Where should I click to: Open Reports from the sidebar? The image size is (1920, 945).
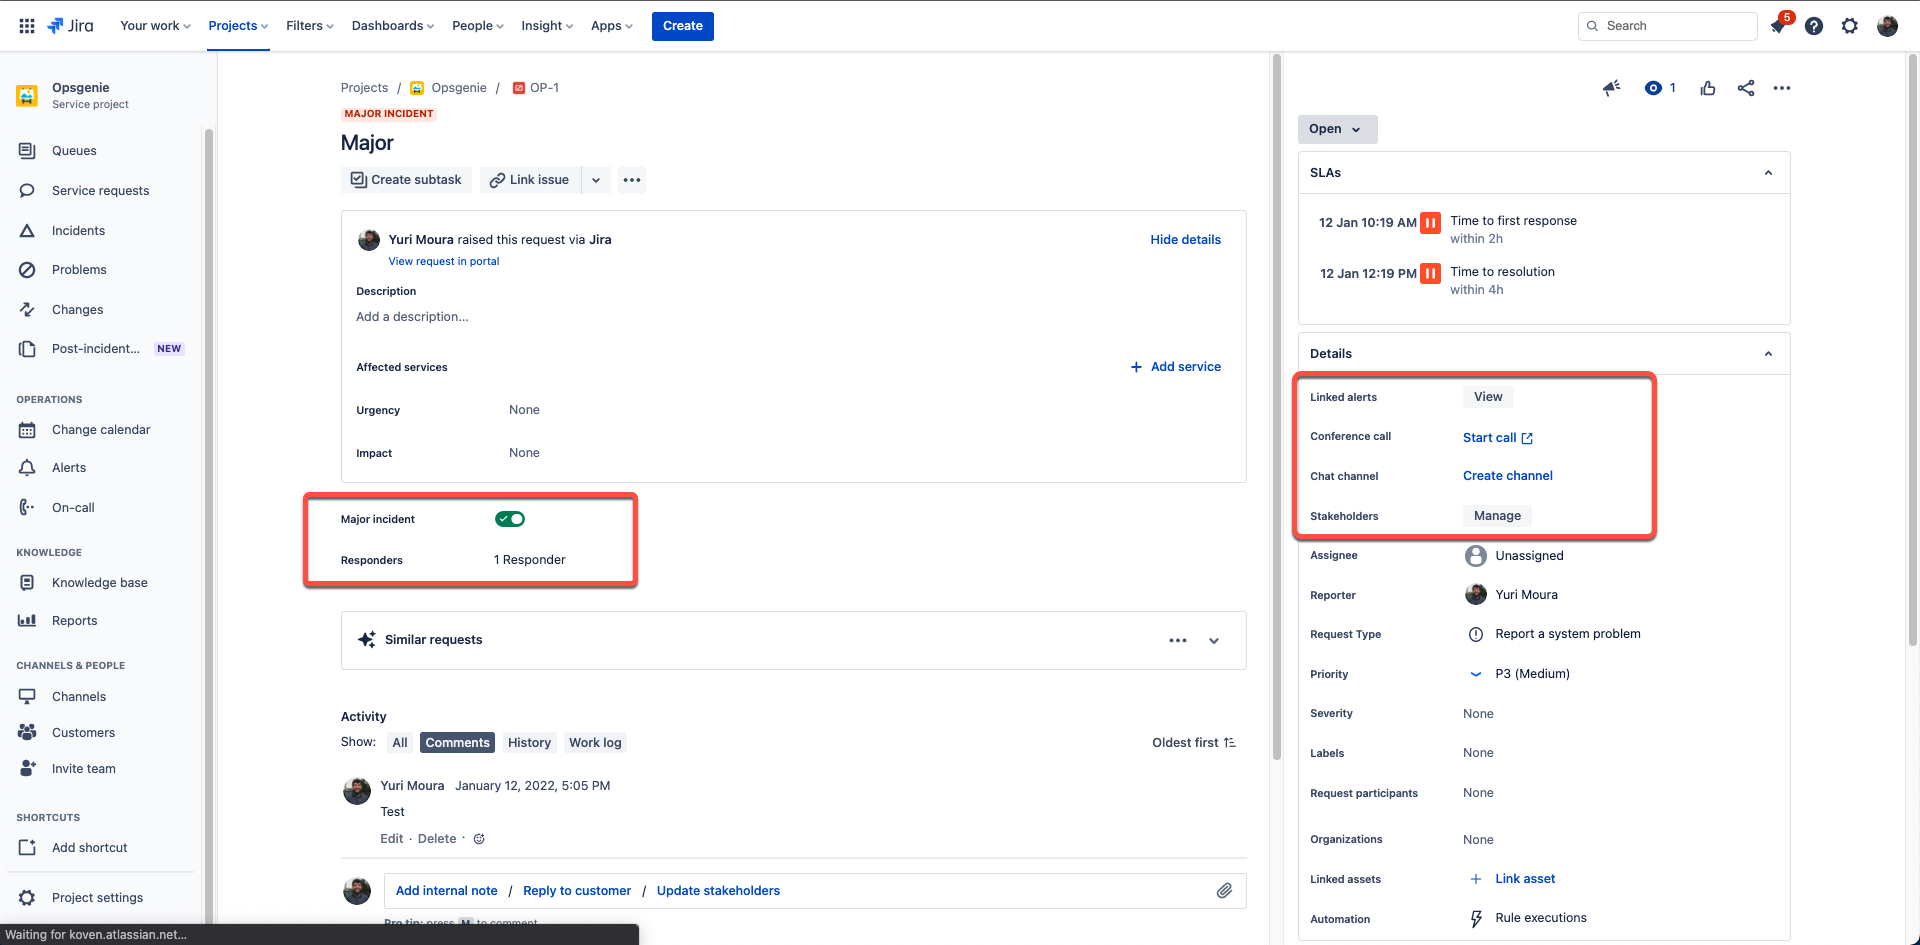point(74,620)
